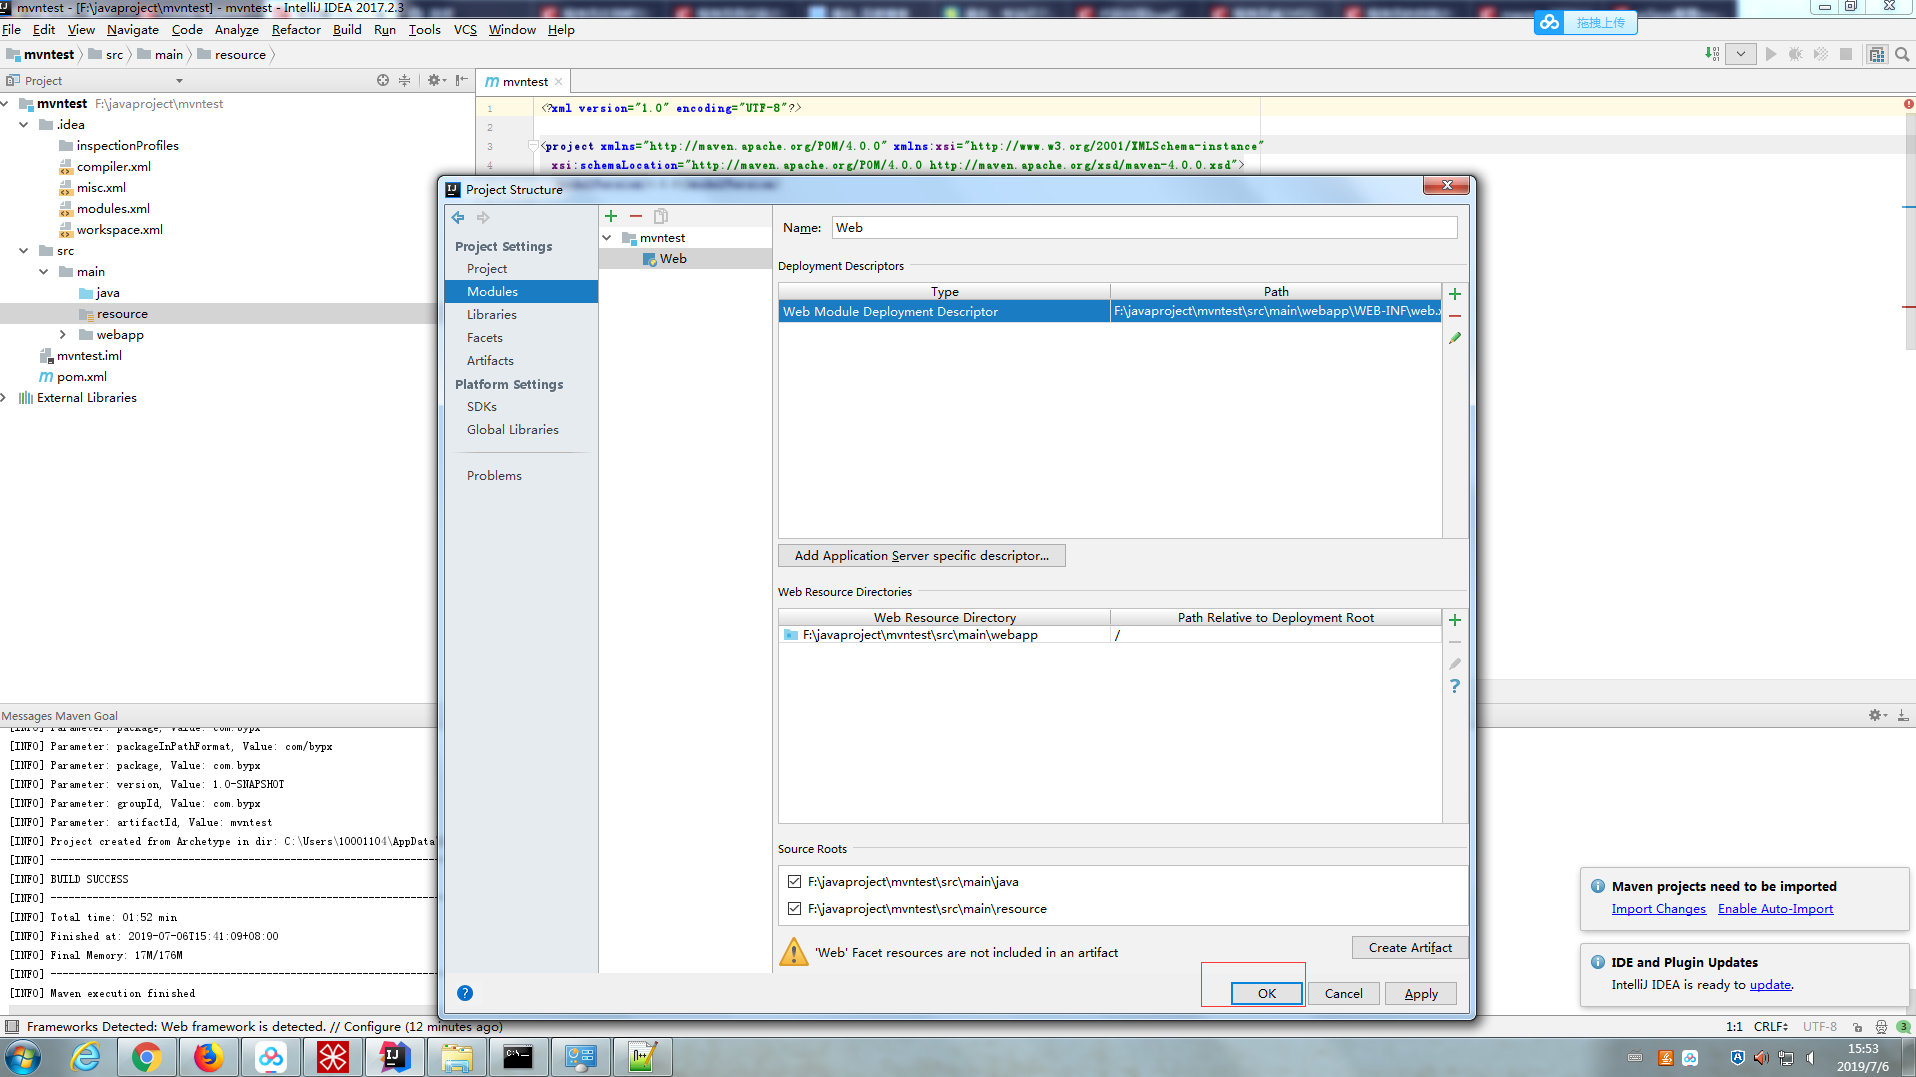This screenshot has height=1077, width=1916.
Task: Open Search Everywhere magnifier icon
Action: click(x=1903, y=54)
